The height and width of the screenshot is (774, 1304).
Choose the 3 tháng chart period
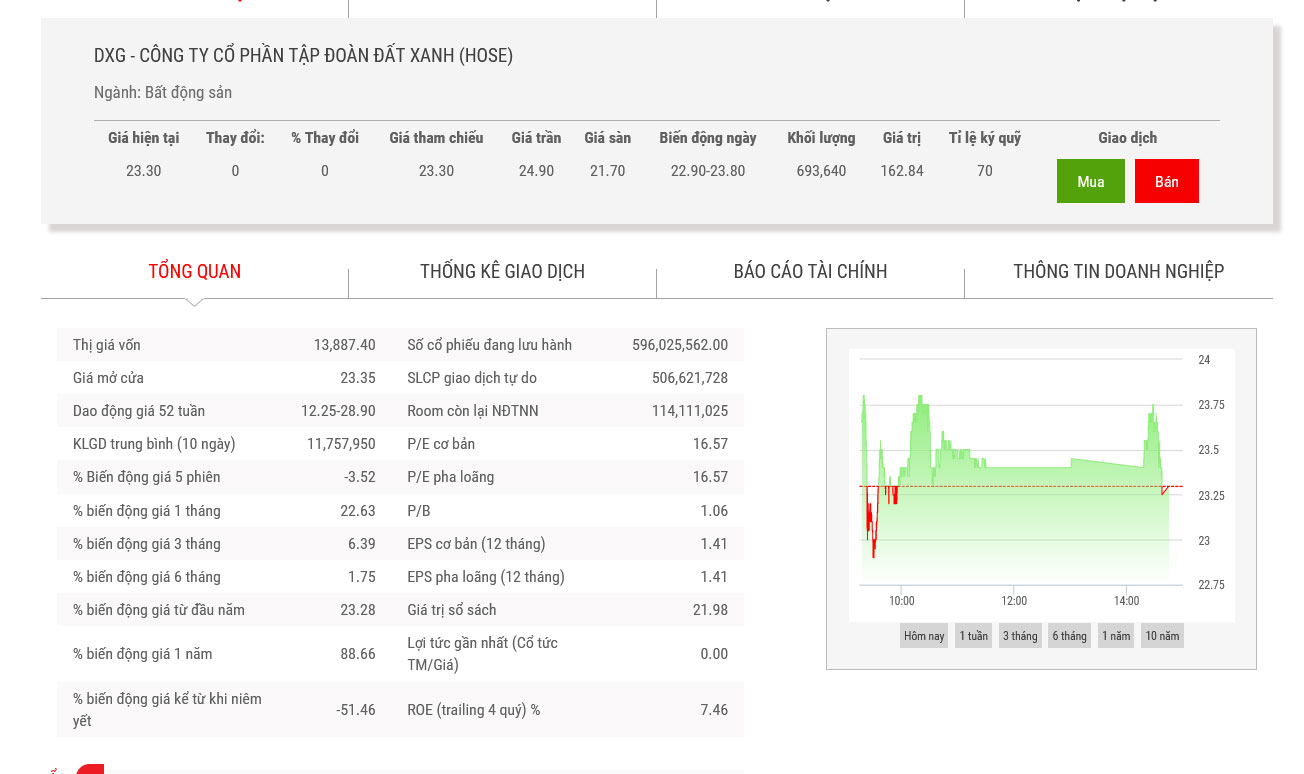tap(1020, 636)
